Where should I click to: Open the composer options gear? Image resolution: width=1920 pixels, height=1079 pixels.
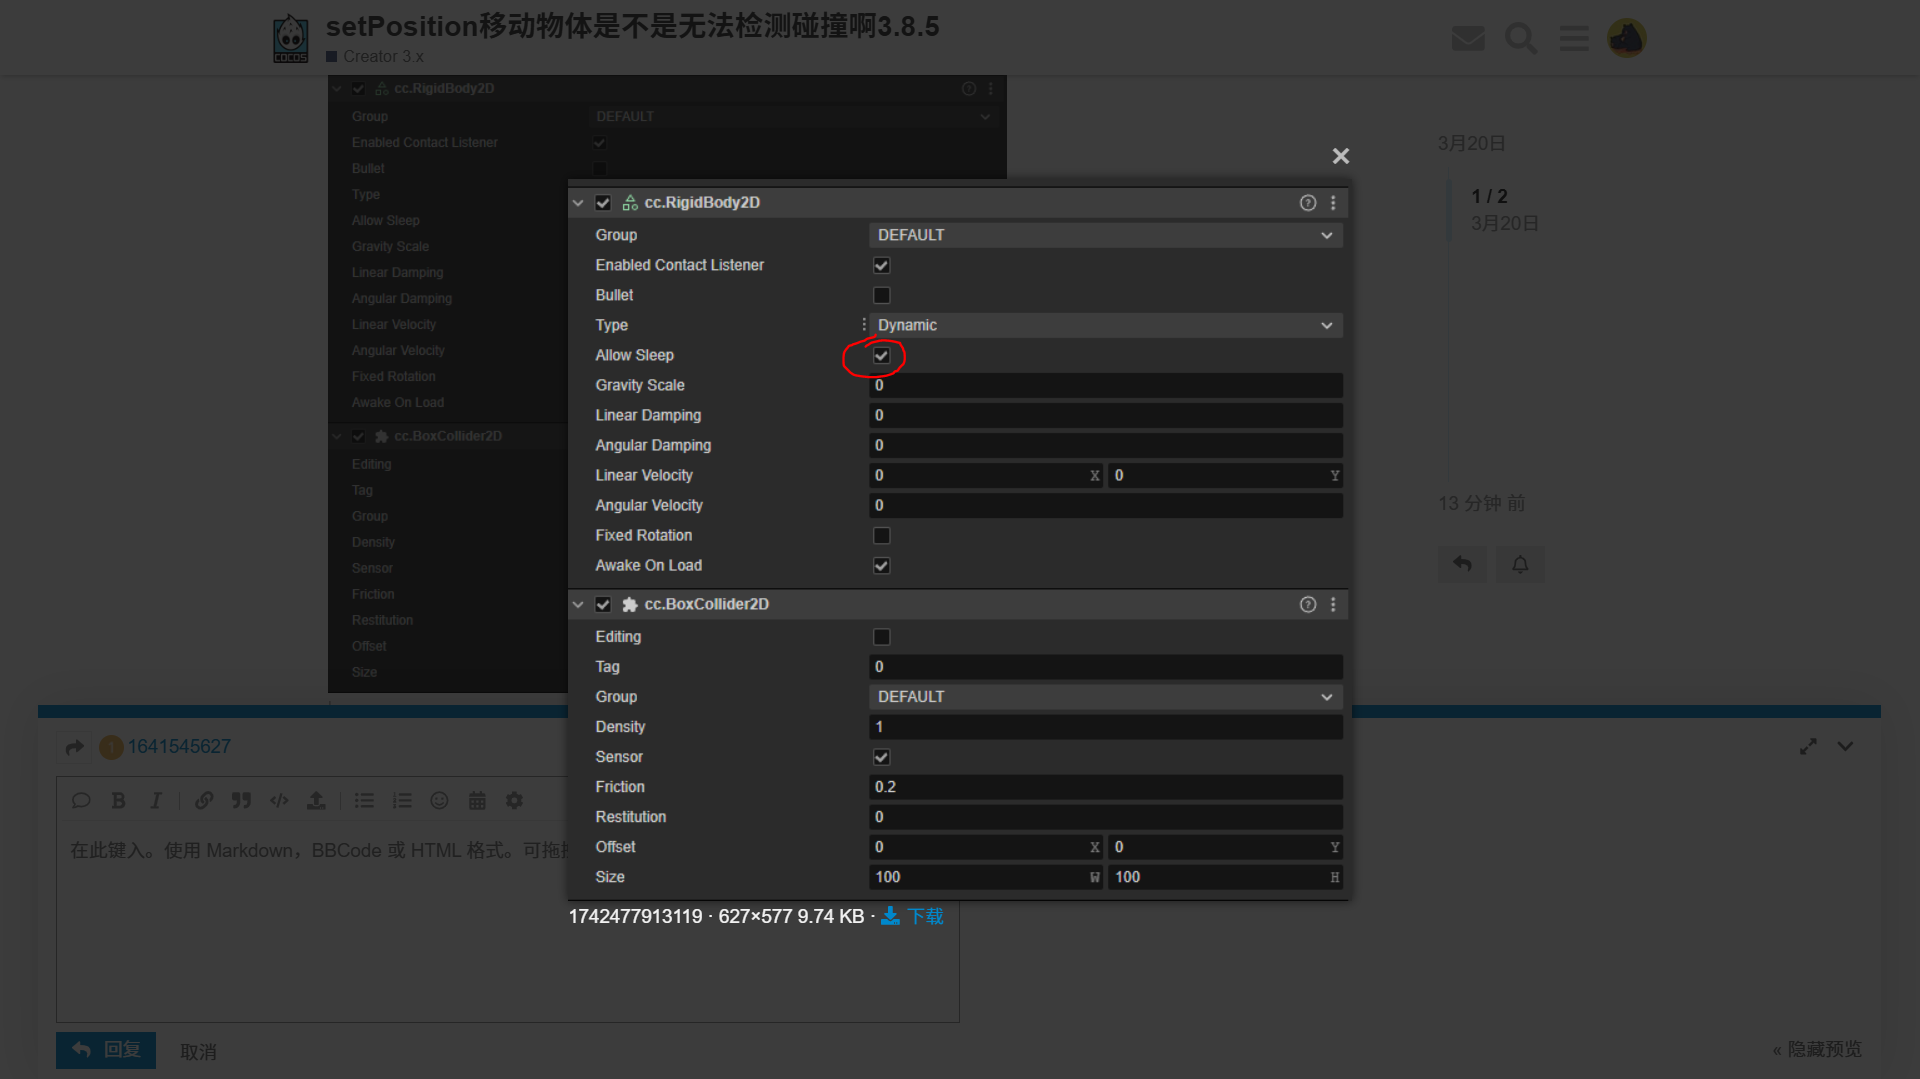click(x=514, y=800)
